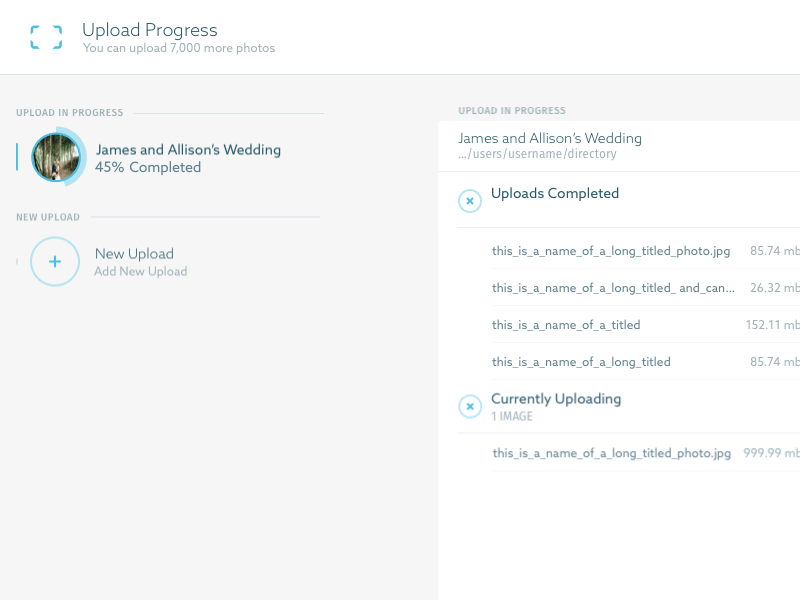Cancel Currently Uploading via its X icon
The width and height of the screenshot is (800, 600).
(x=470, y=406)
